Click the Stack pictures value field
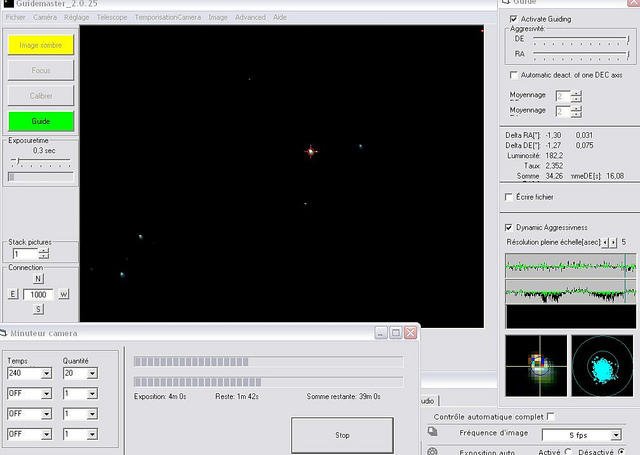 point(25,254)
